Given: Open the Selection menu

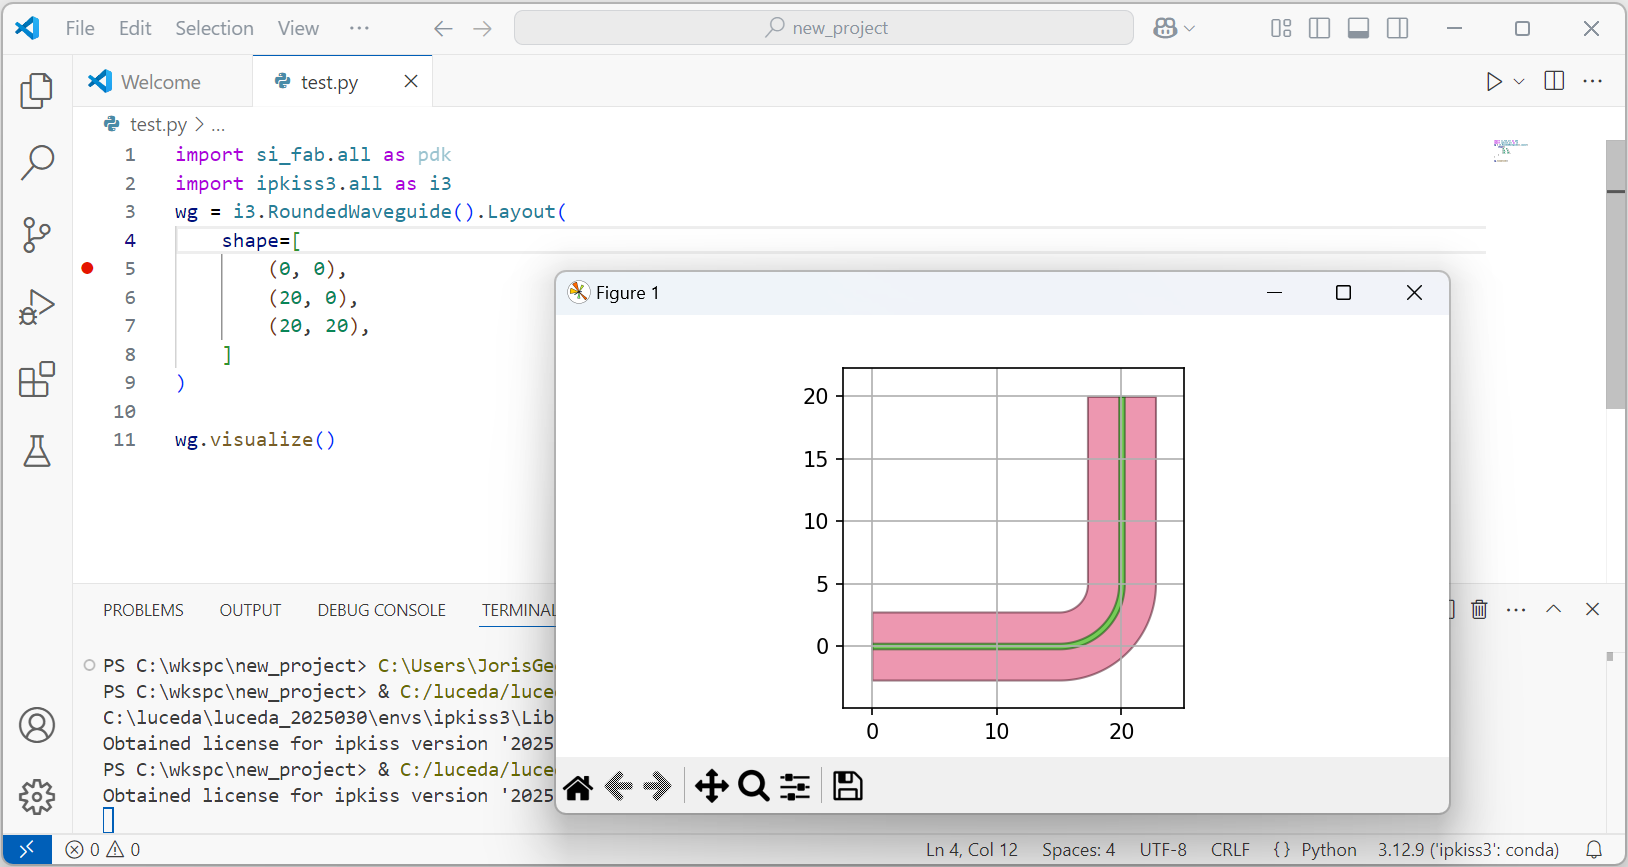Looking at the screenshot, I should (x=214, y=28).
